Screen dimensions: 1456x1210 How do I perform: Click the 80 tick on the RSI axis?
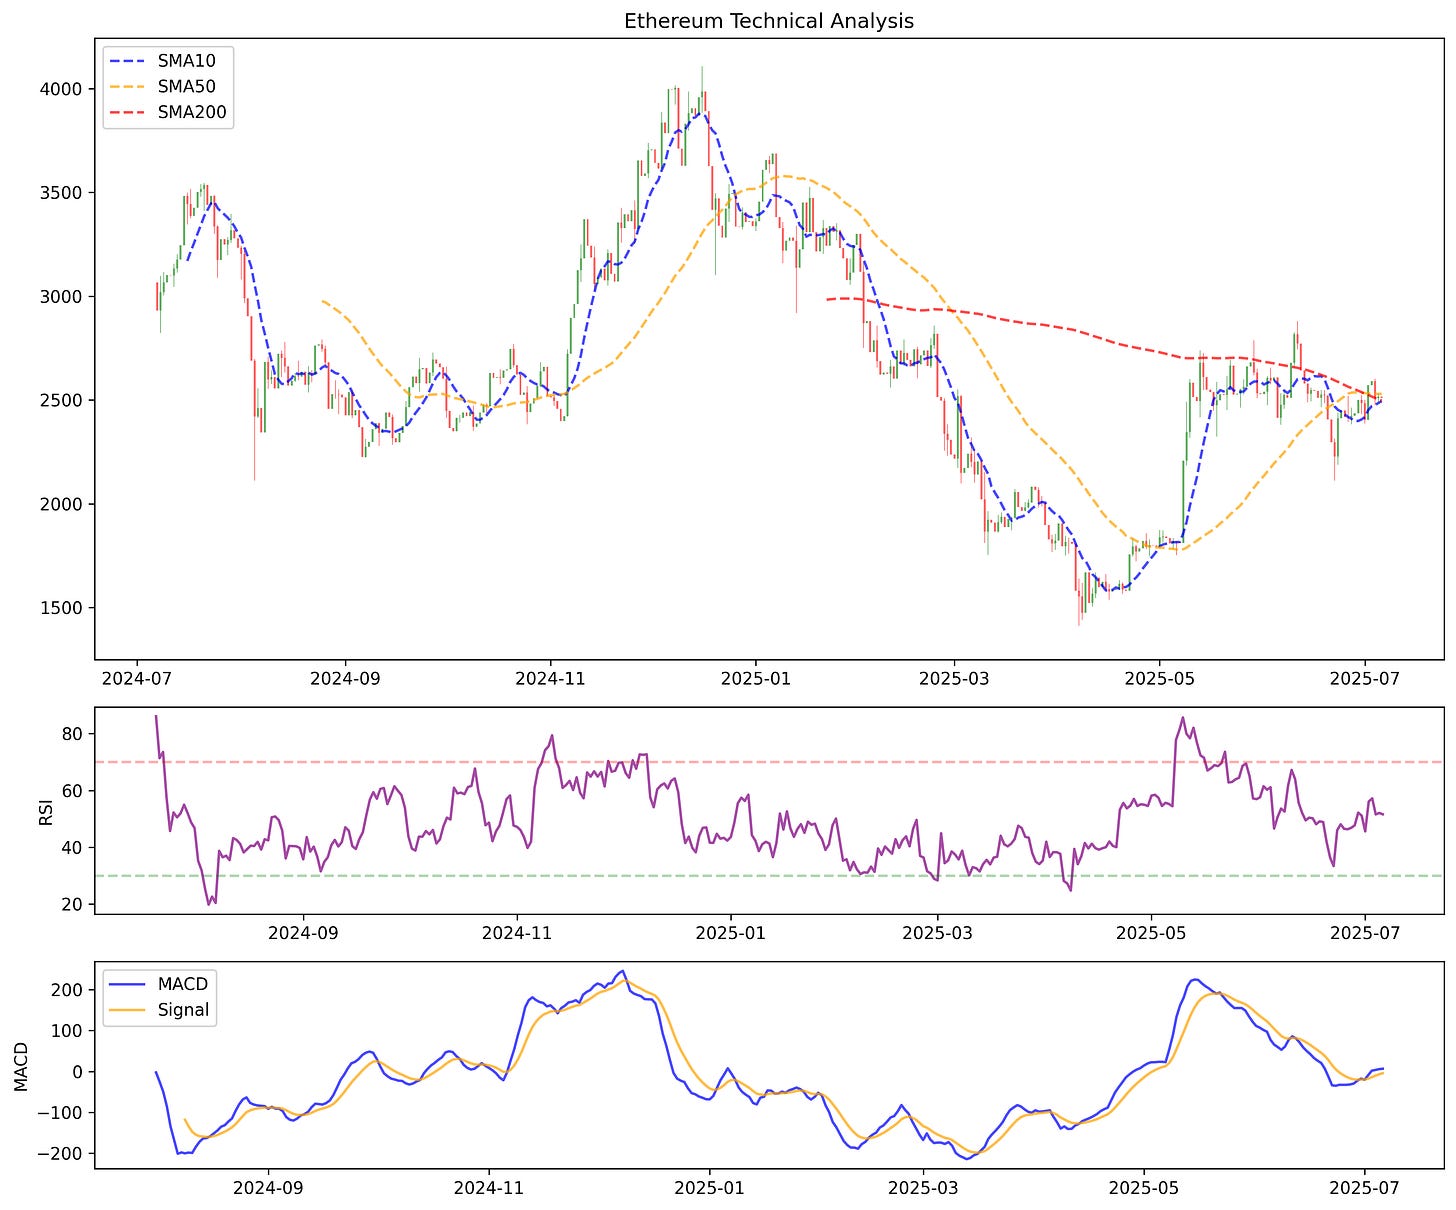pos(74,734)
